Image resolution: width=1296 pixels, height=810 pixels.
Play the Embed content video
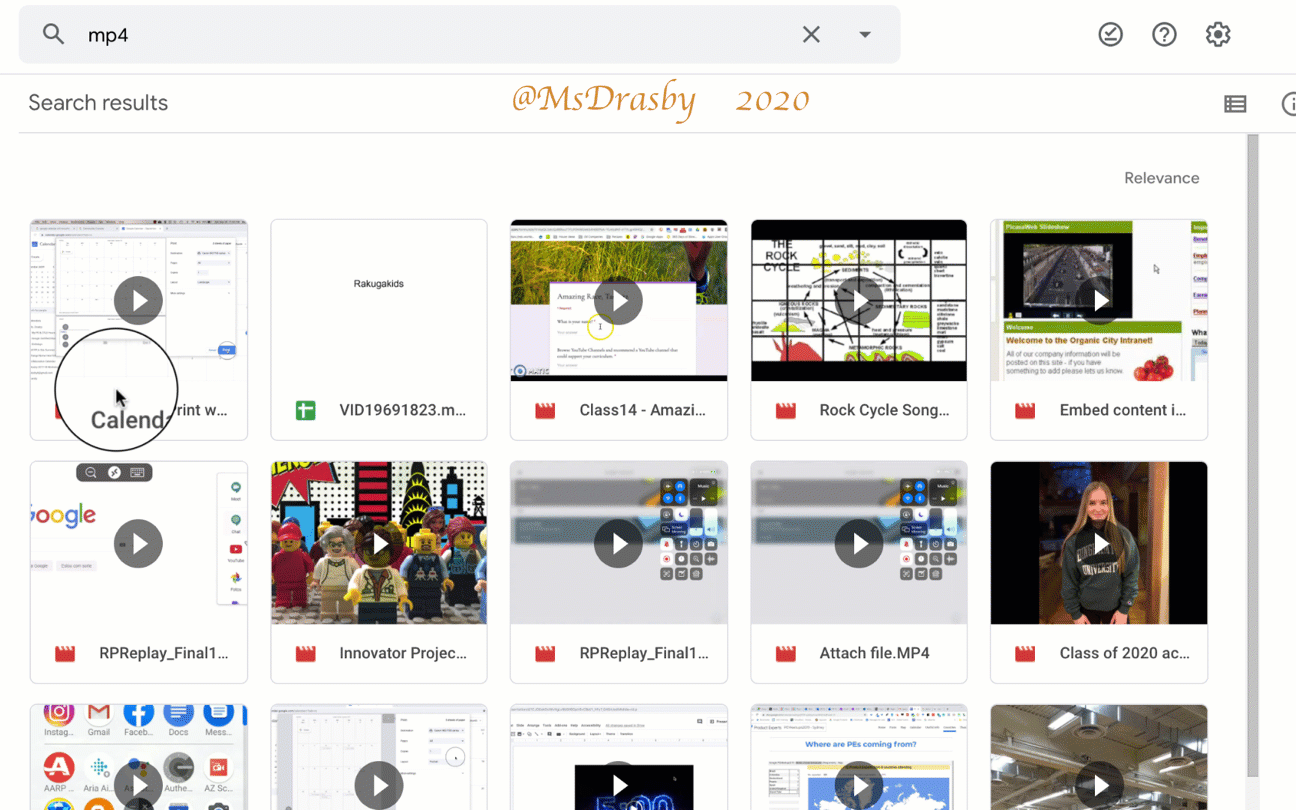pyautogui.click(x=1098, y=299)
